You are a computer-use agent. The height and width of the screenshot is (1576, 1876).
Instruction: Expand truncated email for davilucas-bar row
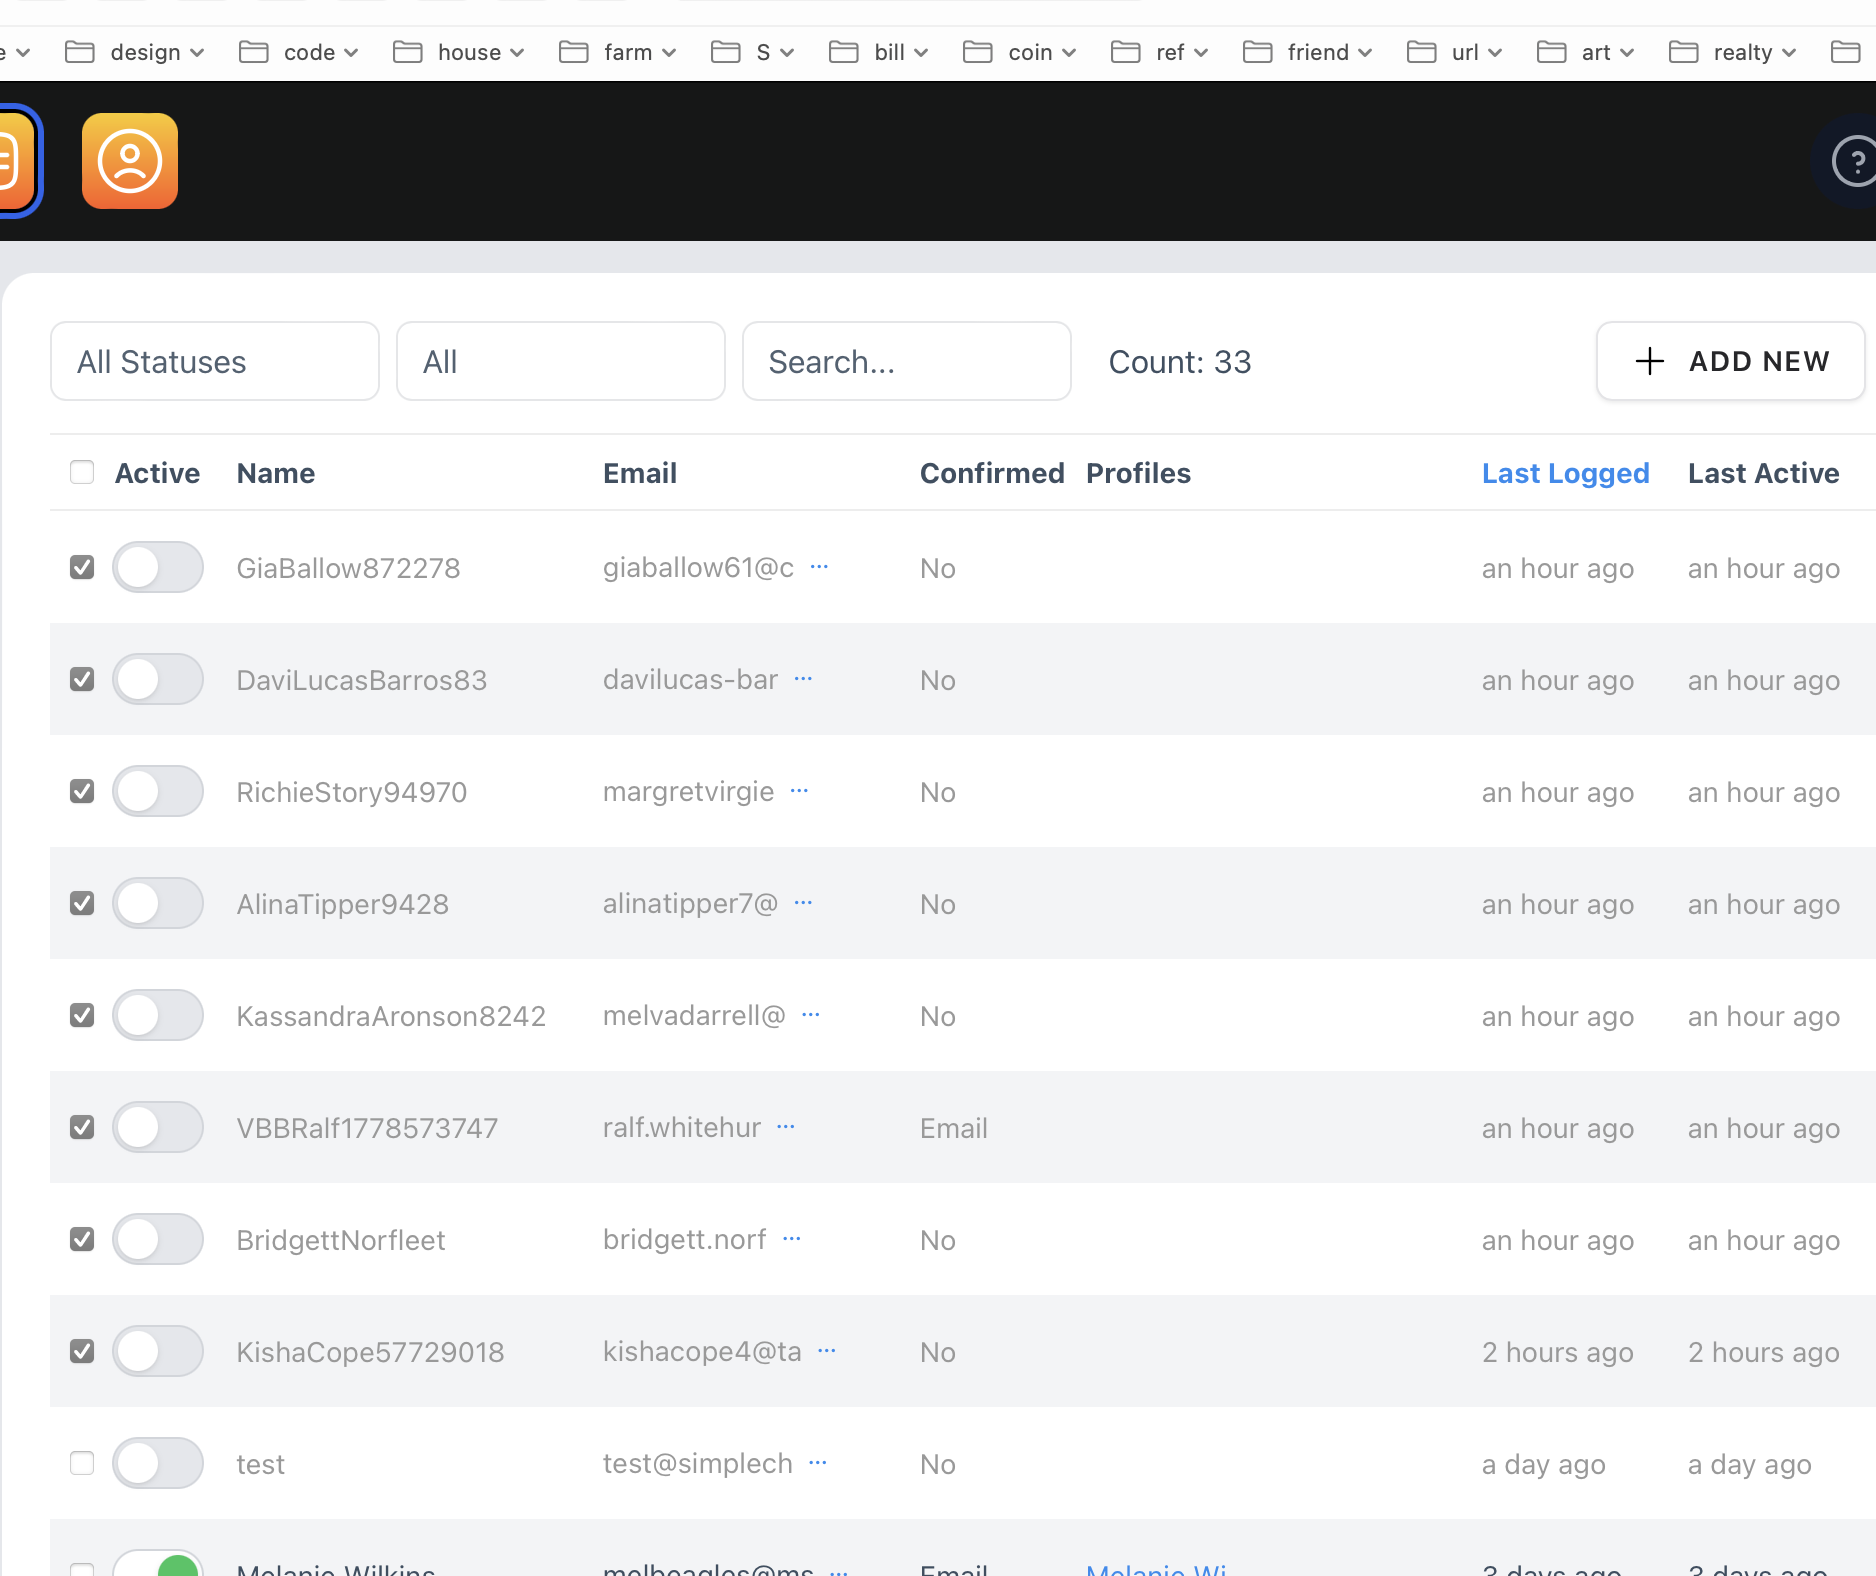pos(803,679)
